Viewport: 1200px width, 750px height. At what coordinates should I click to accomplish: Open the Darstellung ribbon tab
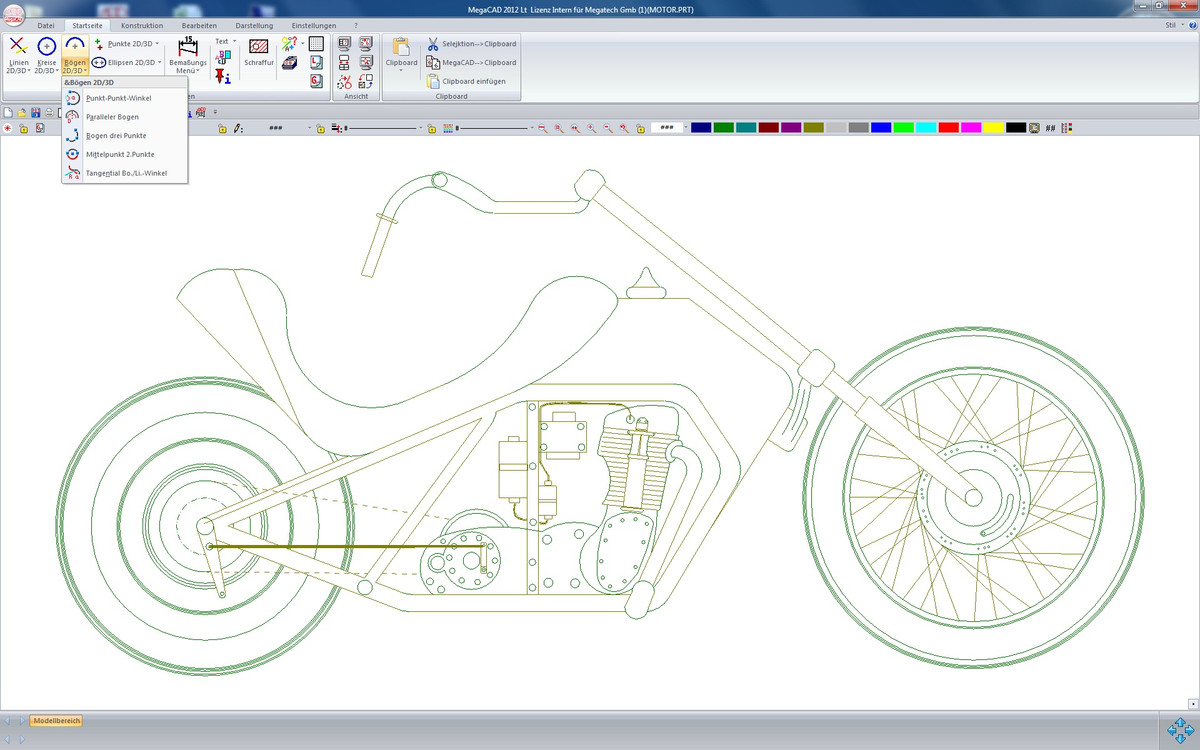point(253,25)
